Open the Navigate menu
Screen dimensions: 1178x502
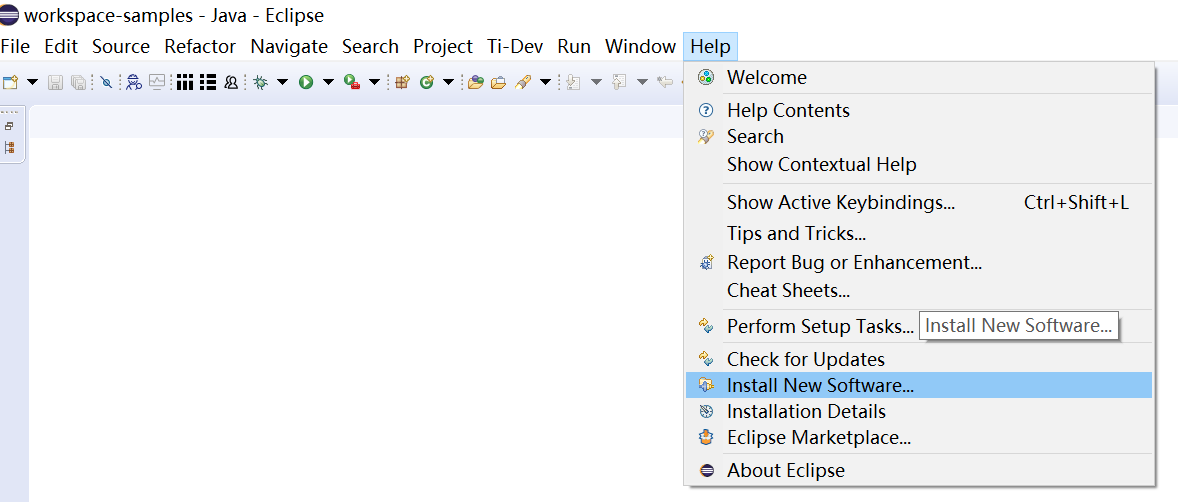289,47
